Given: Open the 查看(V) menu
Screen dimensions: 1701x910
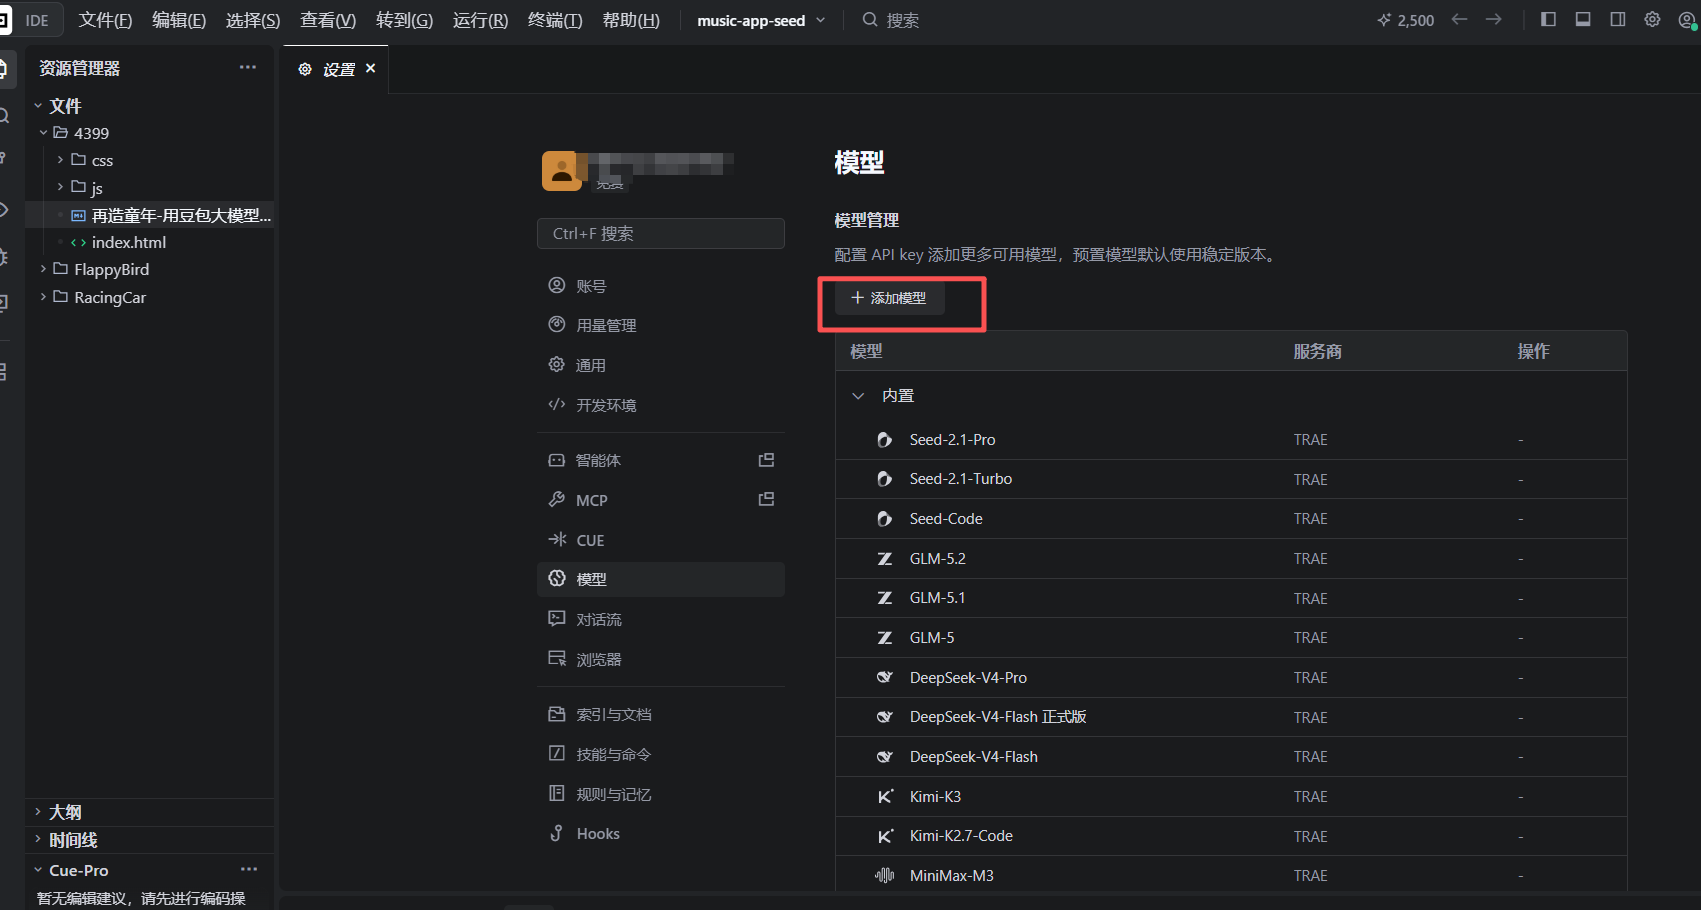Looking at the screenshot, I should (328, 20).
